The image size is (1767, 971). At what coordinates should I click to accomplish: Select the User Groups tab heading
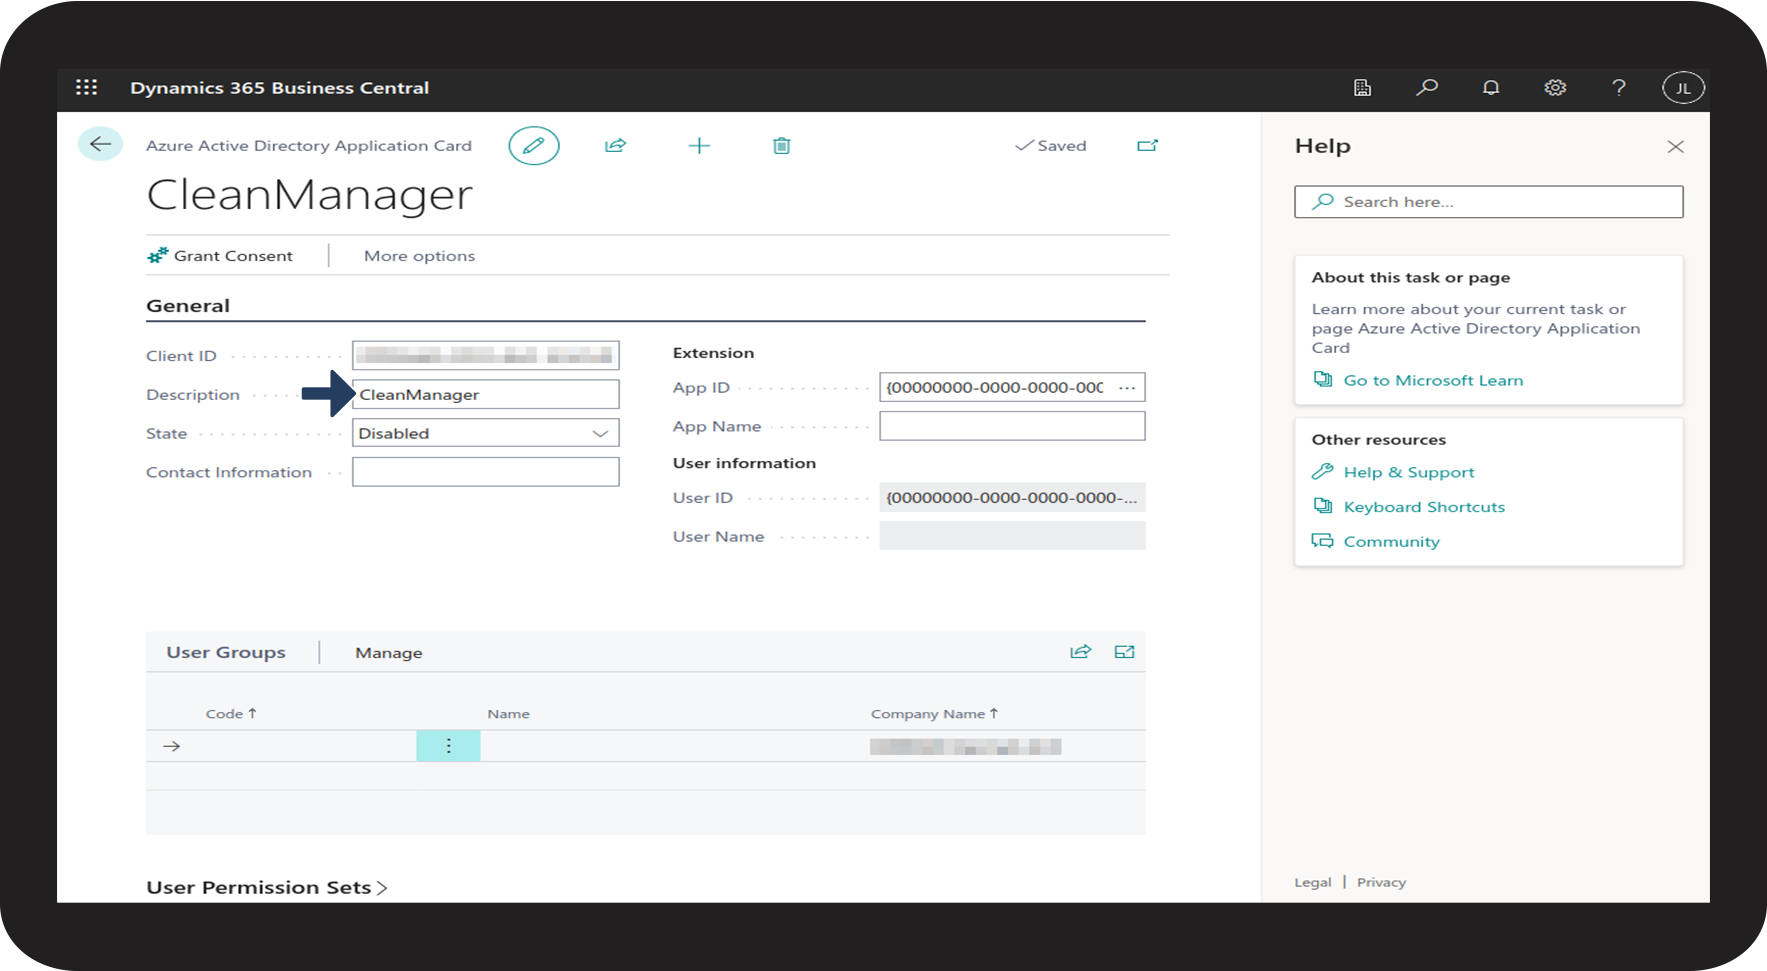(x=226, y=652)
